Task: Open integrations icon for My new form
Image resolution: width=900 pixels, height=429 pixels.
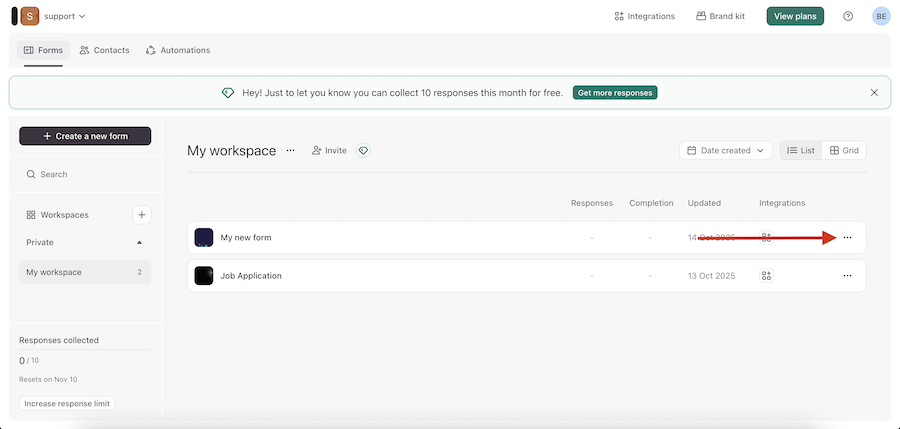Action: click(x=767, y=238)
